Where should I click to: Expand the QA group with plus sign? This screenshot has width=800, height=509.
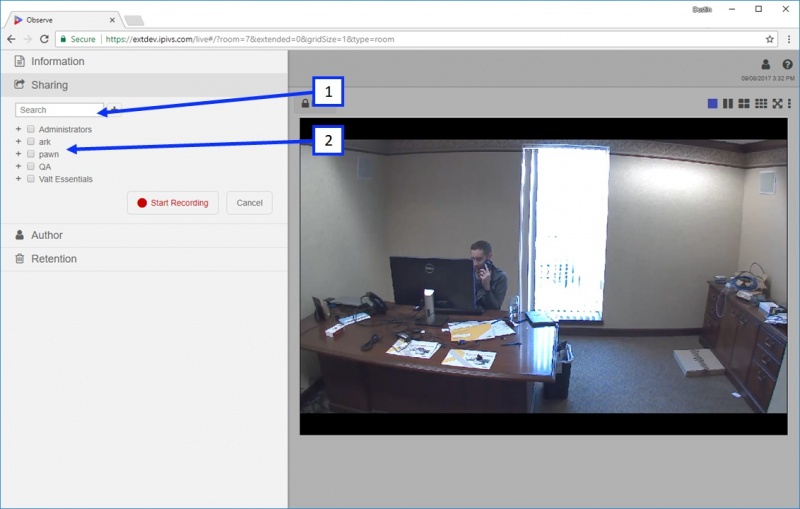(18, 166)
